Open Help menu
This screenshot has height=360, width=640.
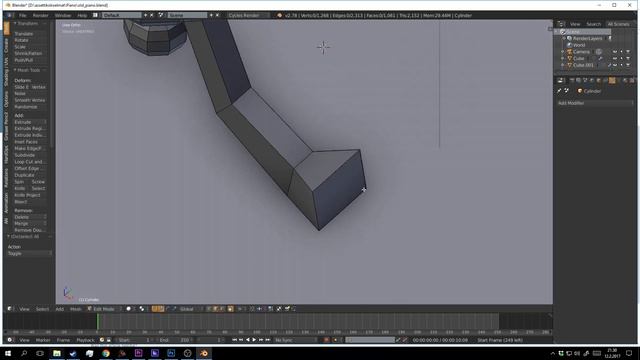pyautogui.click(x=82, y=15)
